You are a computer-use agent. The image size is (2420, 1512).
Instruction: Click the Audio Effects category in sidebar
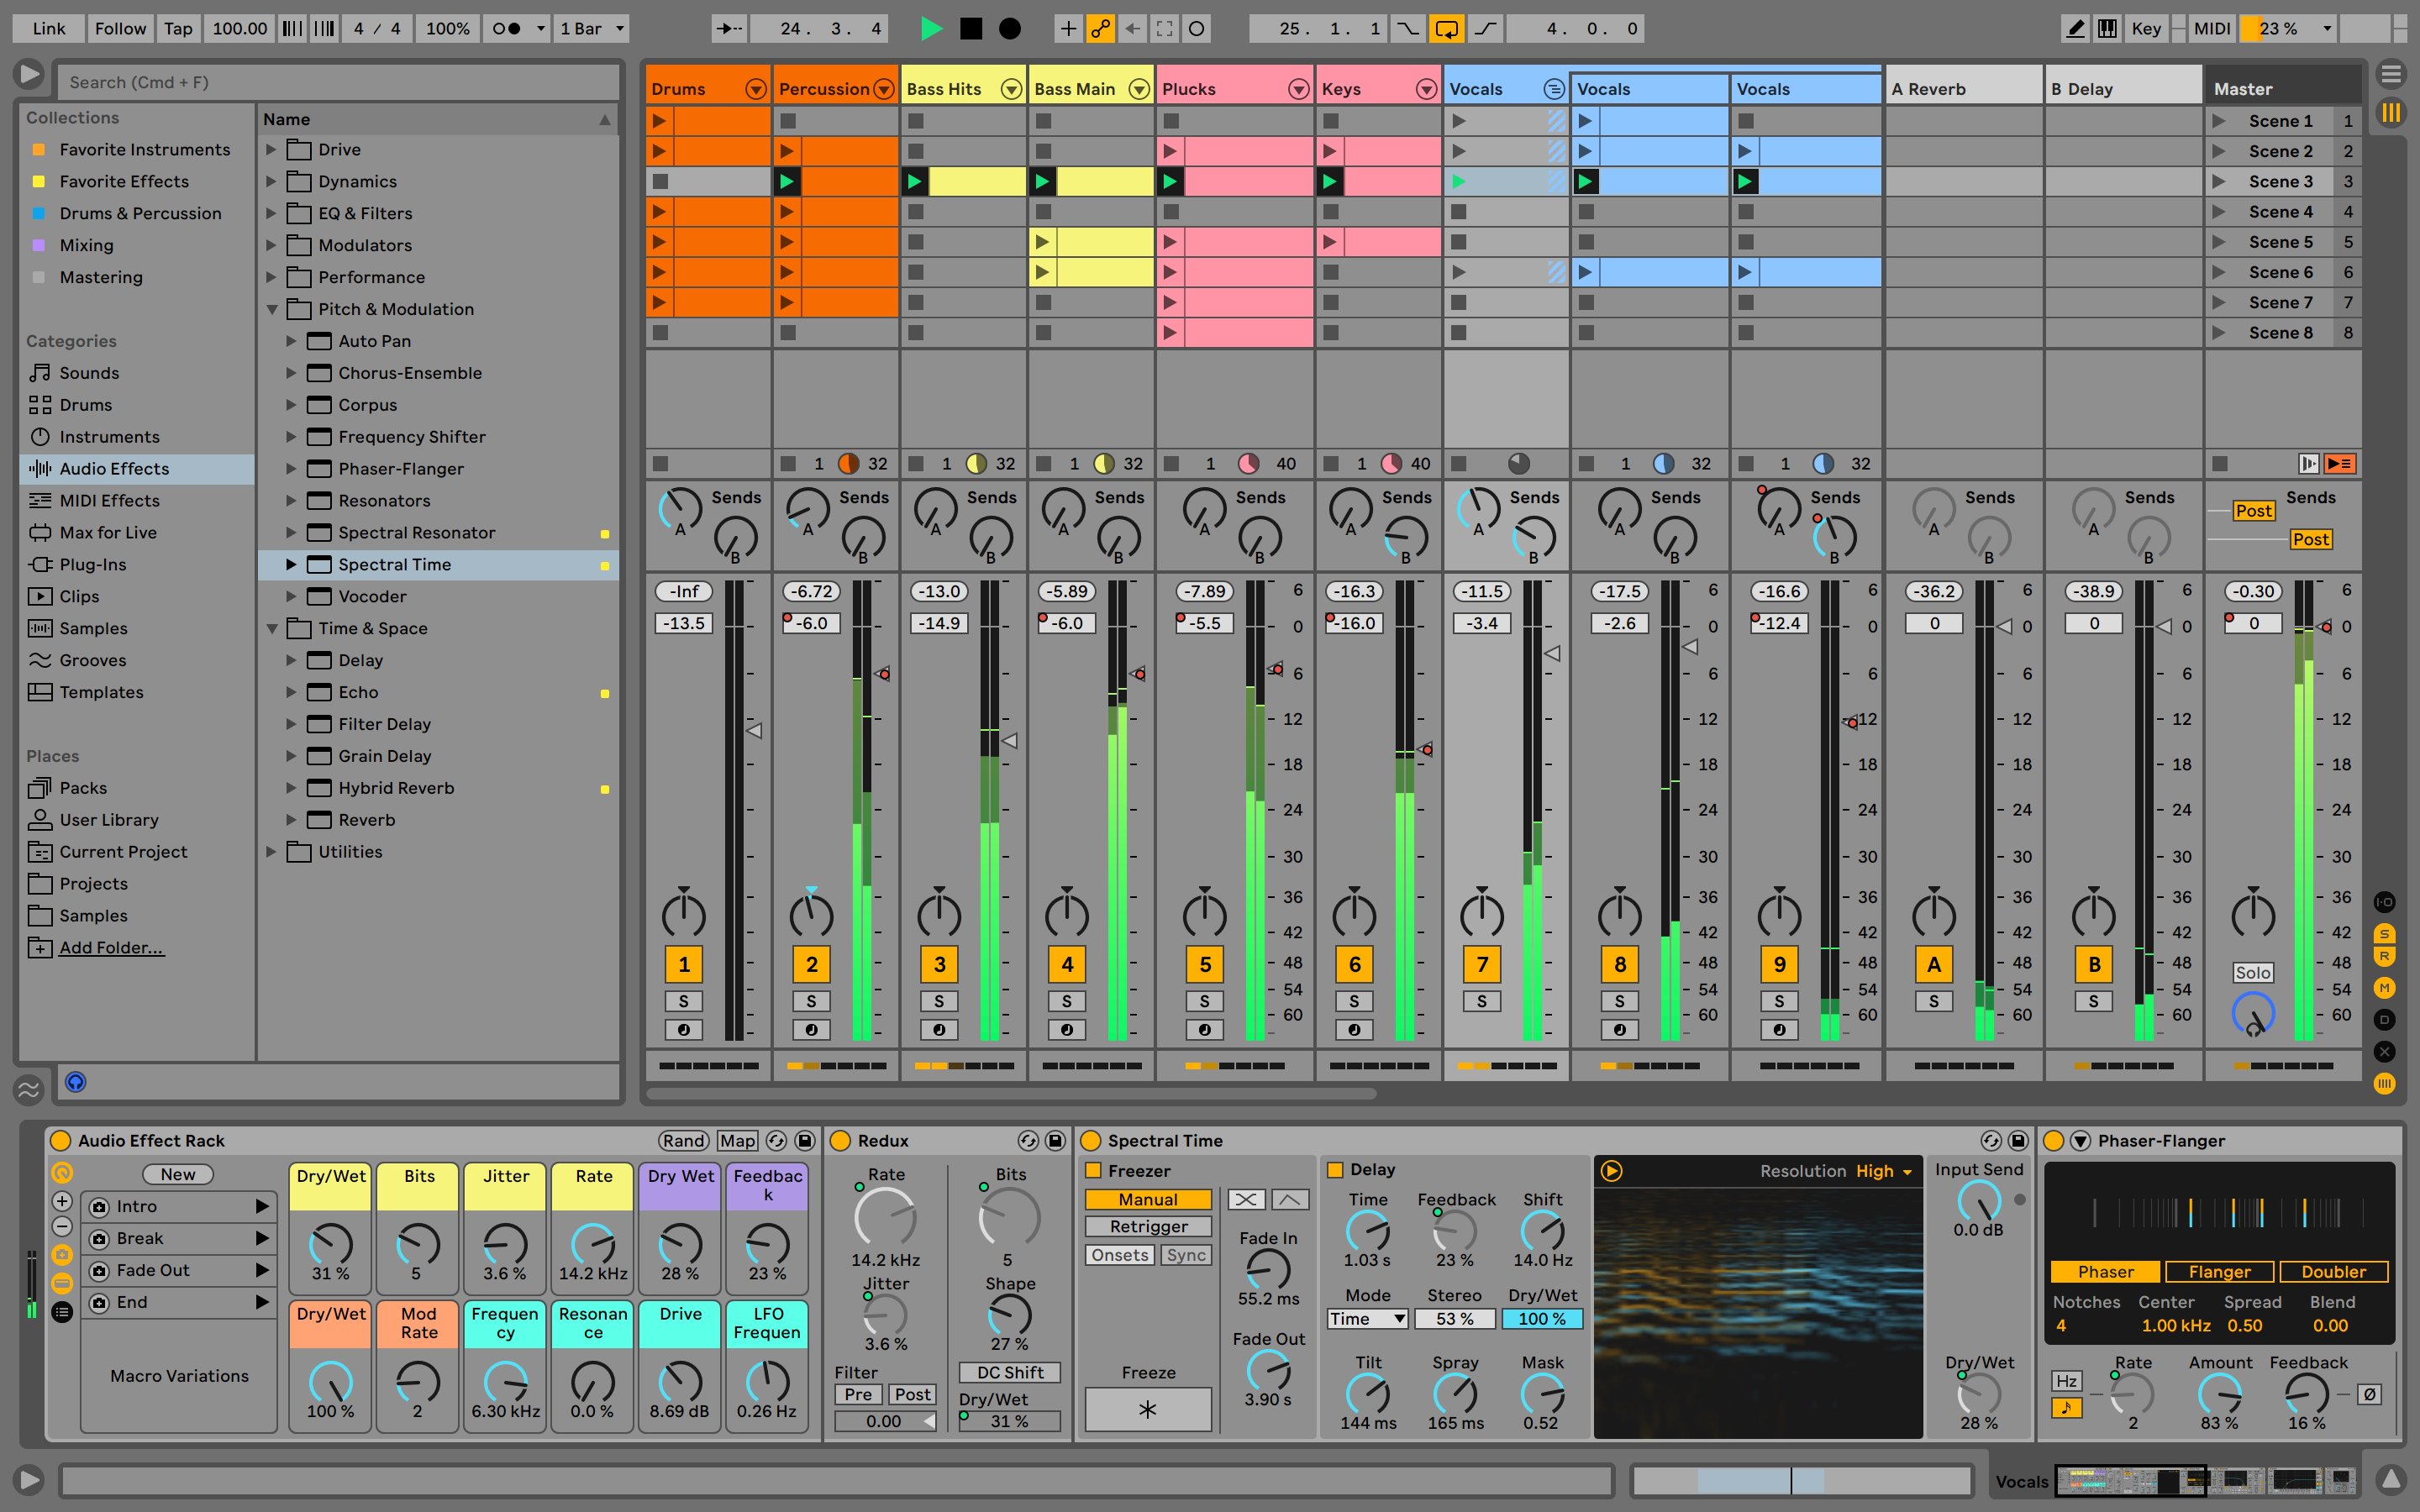pos(113,467)
